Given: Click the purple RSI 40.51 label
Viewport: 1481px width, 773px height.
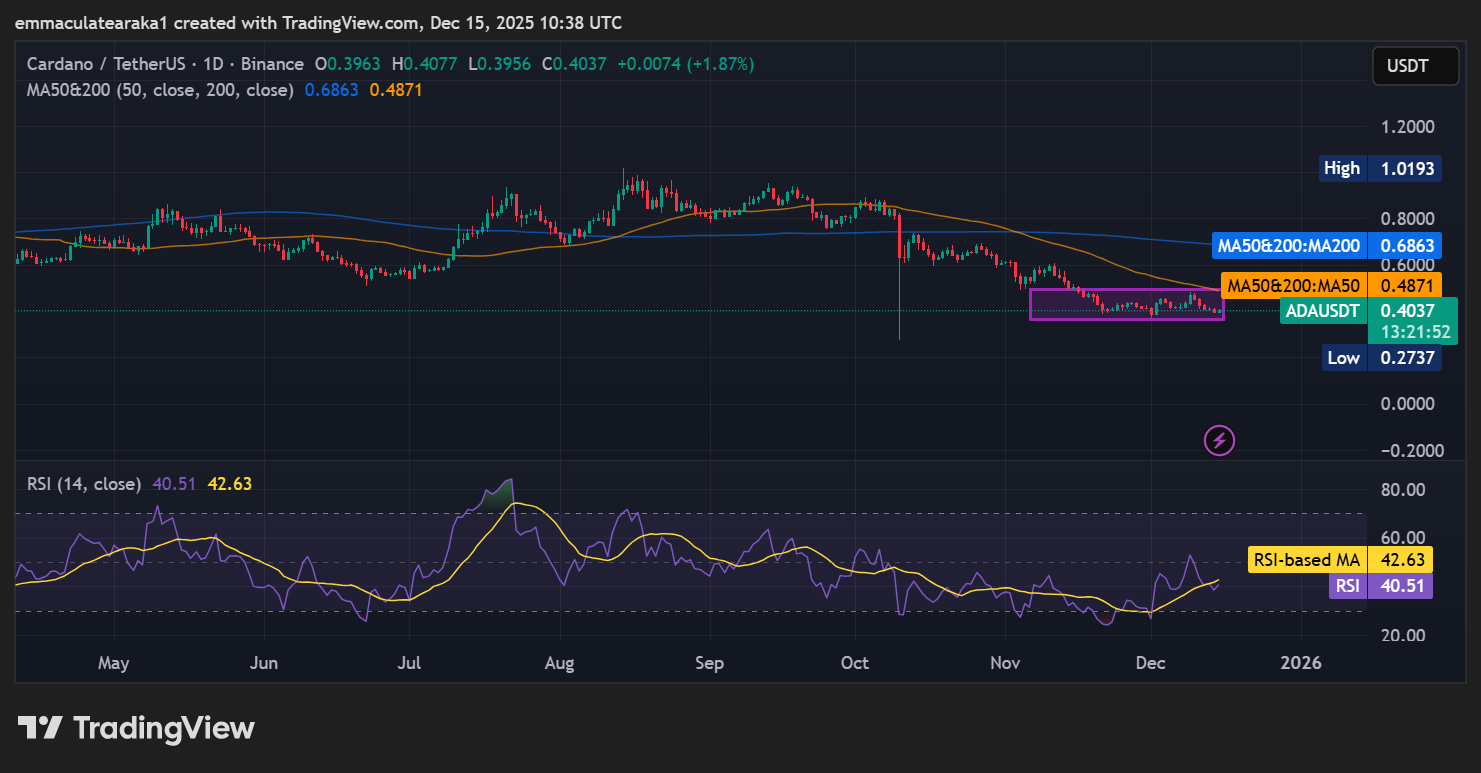Looking at the screenshot, I should [1380, 586].
